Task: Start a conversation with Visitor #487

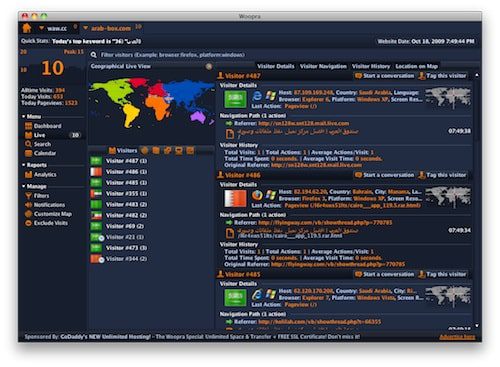Action: tap(384, 76)
